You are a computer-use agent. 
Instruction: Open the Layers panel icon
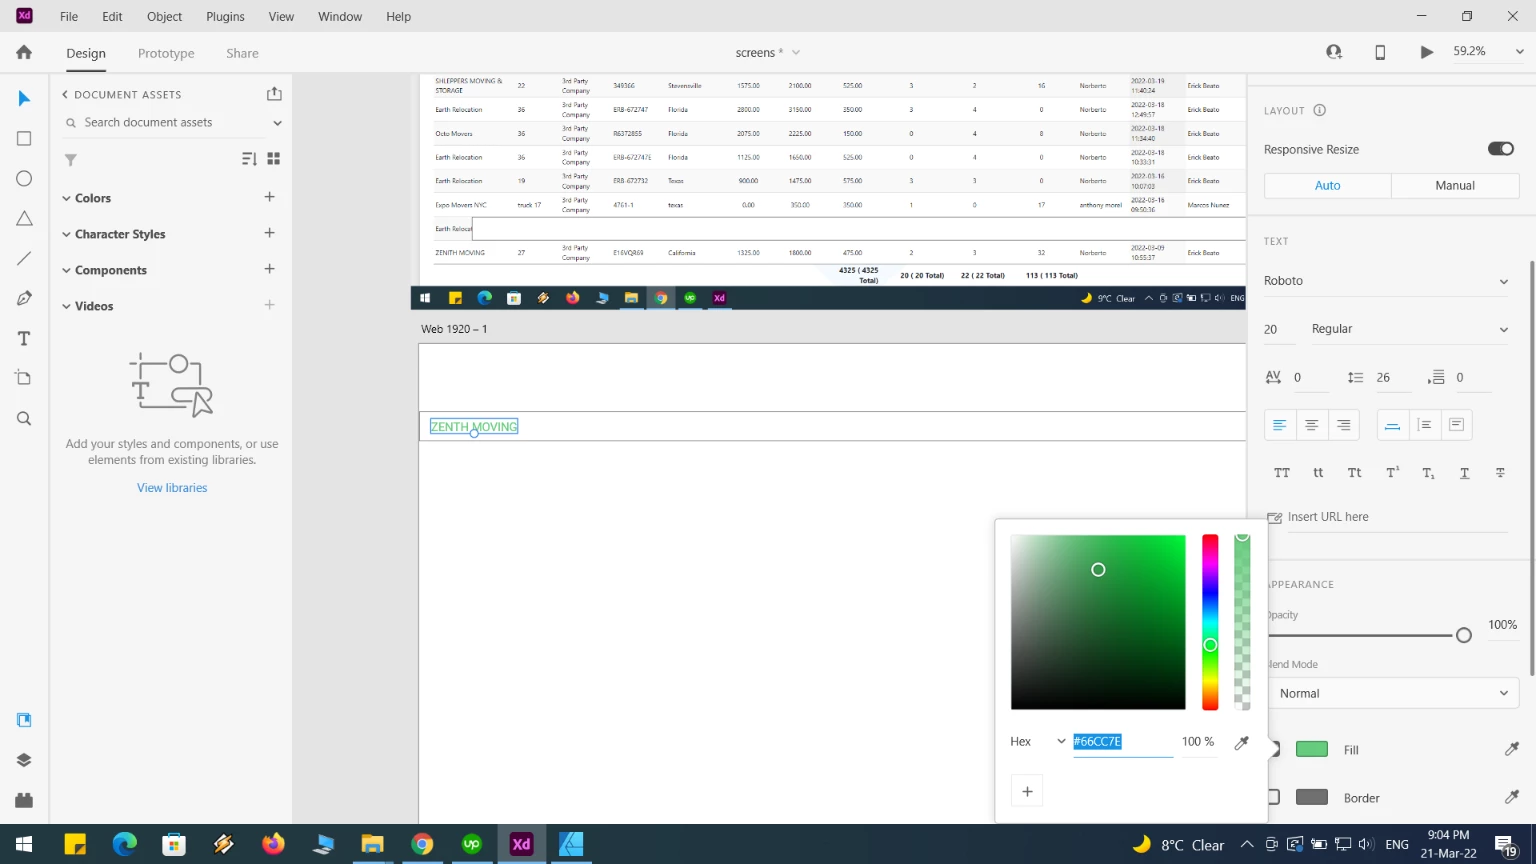click(x=24, y=760)
